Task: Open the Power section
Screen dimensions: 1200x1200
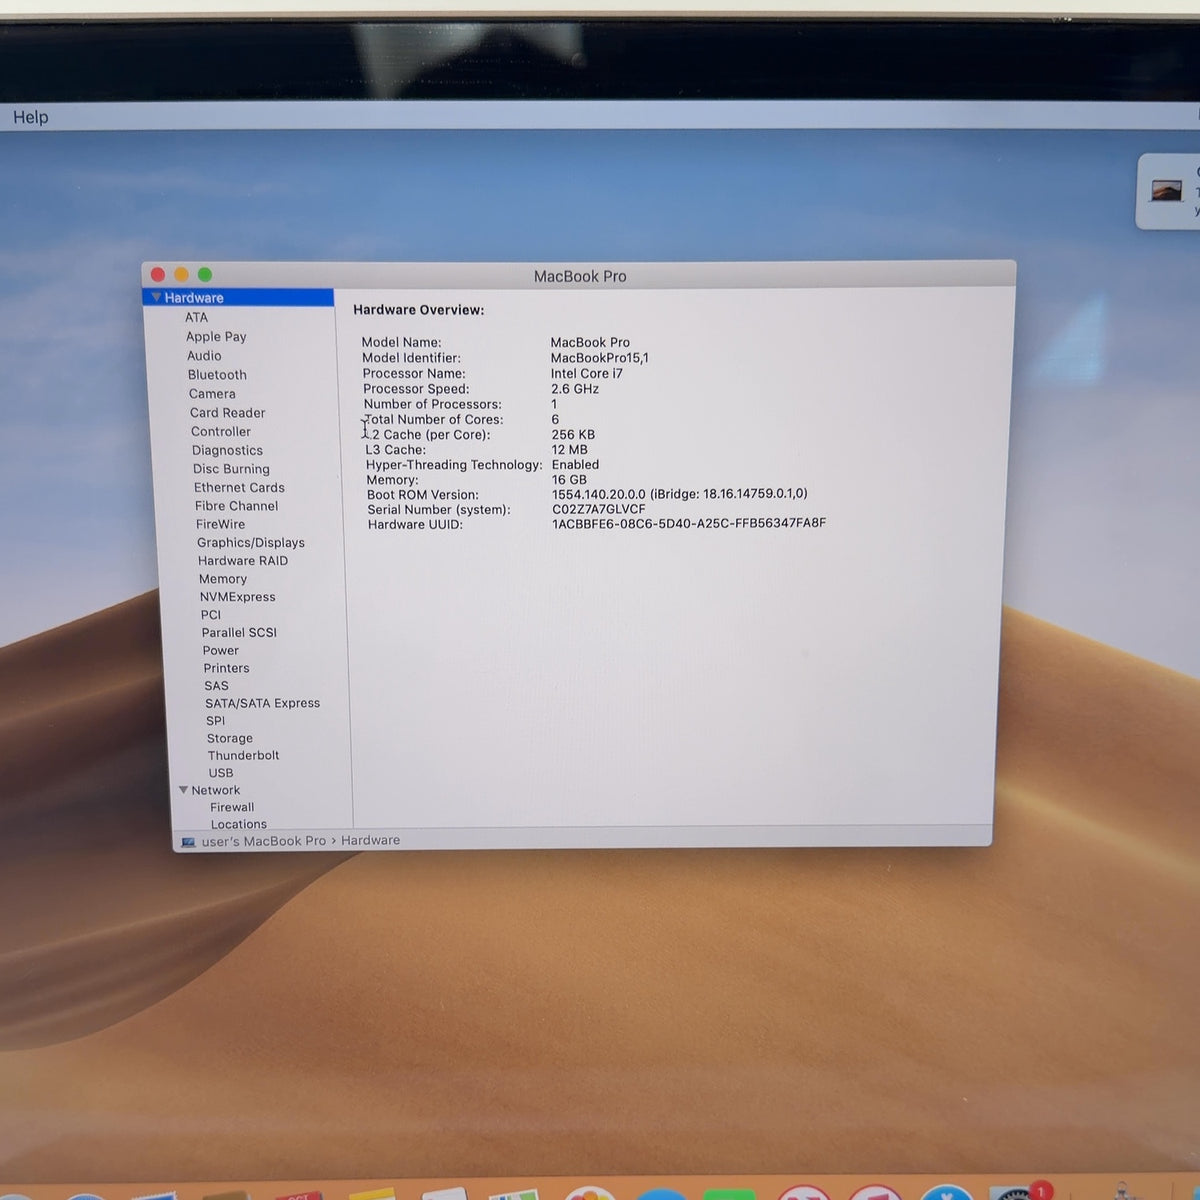Action: pyautogui.click(x=221, y=650)
